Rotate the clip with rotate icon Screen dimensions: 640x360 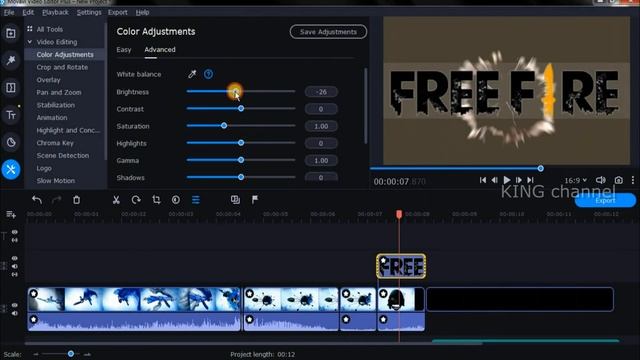[x=136, y=200]
